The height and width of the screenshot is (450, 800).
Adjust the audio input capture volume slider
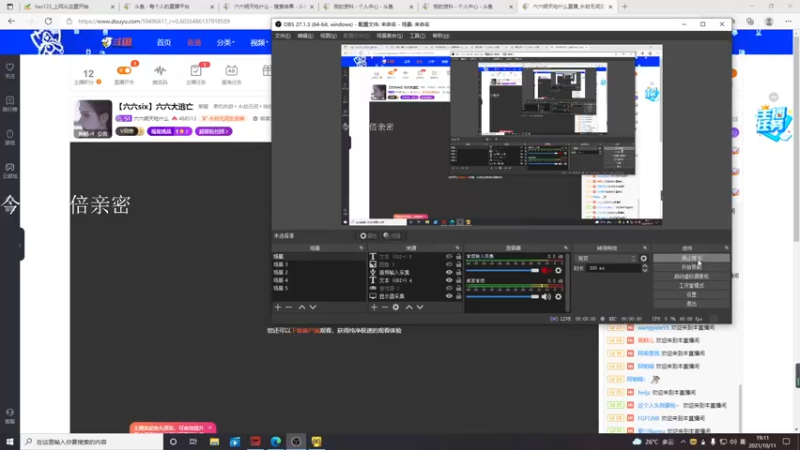coord(503,270)
